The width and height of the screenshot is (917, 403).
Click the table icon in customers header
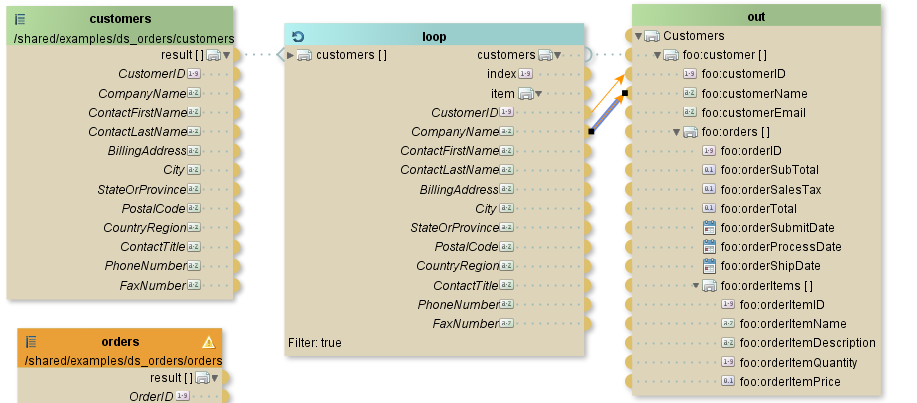point(19,19)
